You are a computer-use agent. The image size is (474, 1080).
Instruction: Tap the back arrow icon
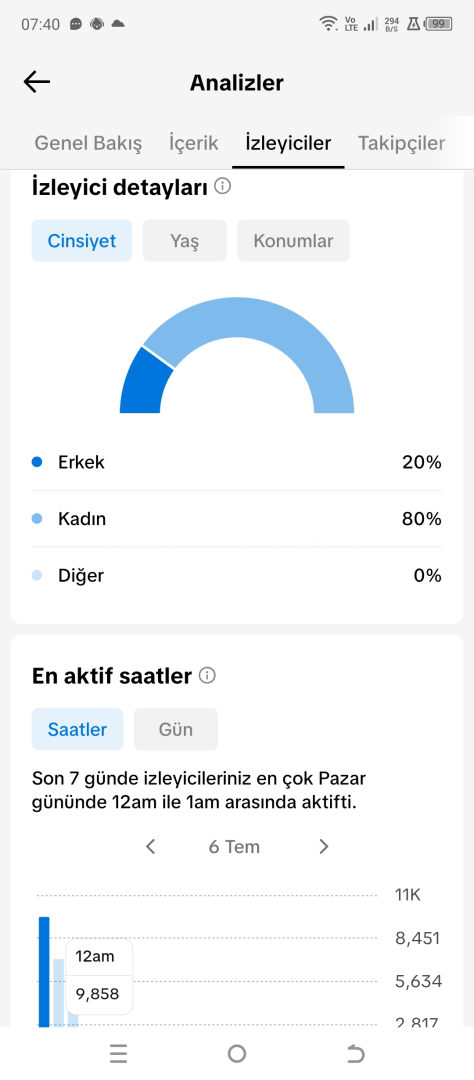point(37,83)
